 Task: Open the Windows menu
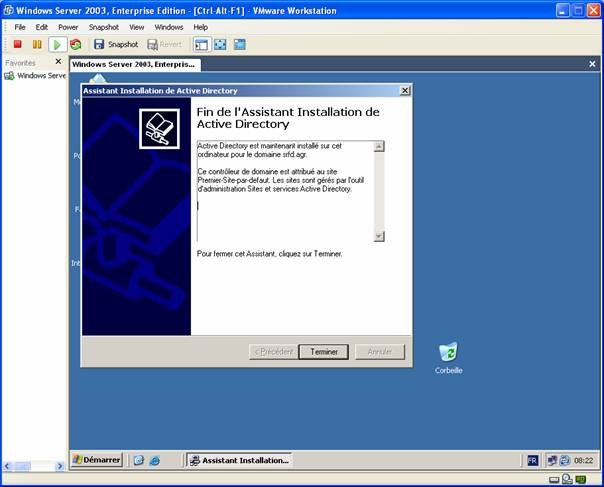pyautogui.click(x=169, y=27)
